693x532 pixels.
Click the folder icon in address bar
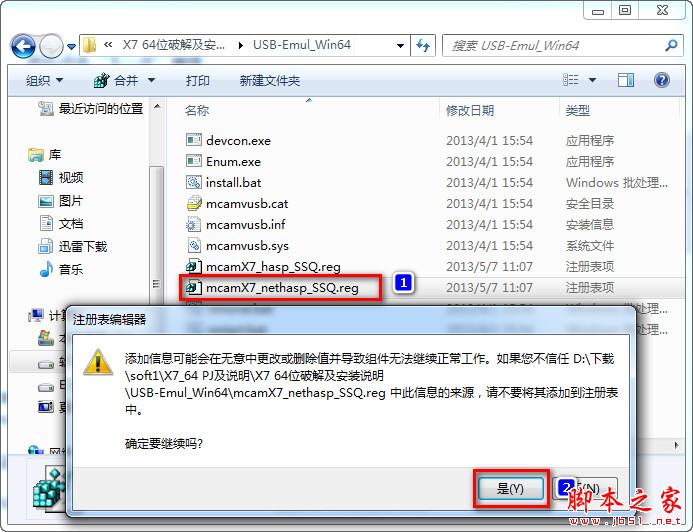pos(90,45)
